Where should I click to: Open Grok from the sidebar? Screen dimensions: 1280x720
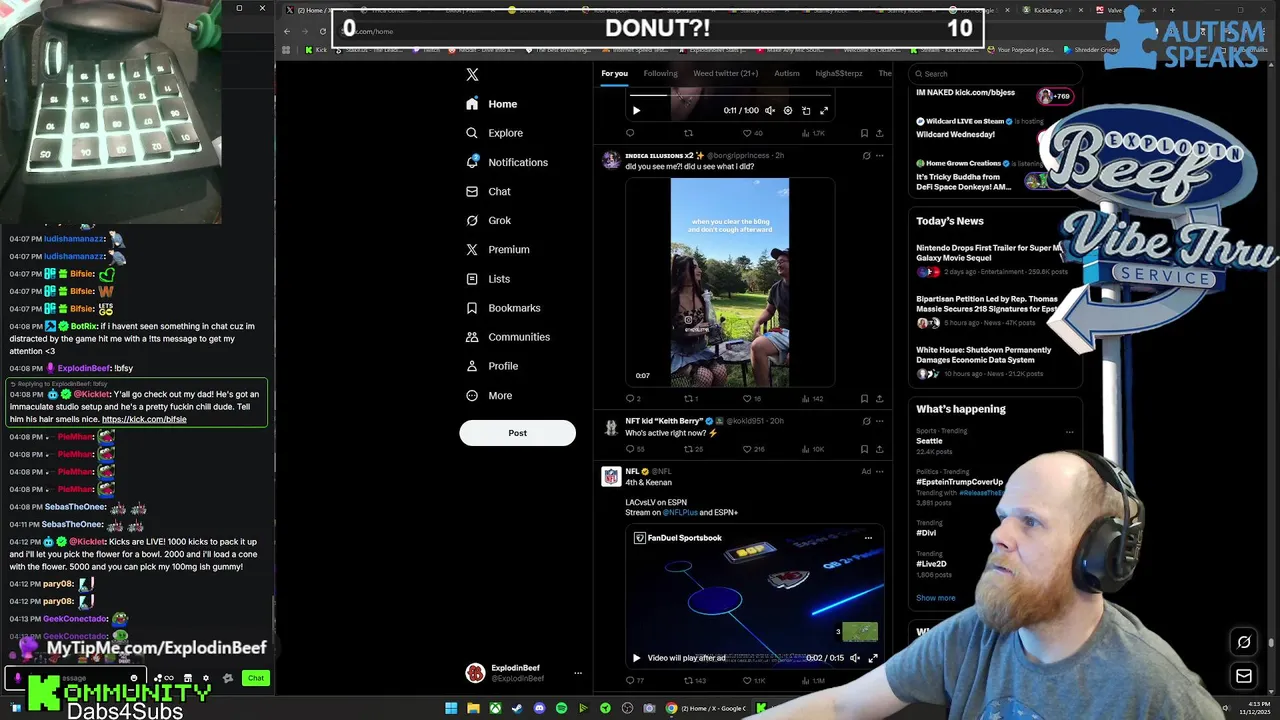click(488, 220)
